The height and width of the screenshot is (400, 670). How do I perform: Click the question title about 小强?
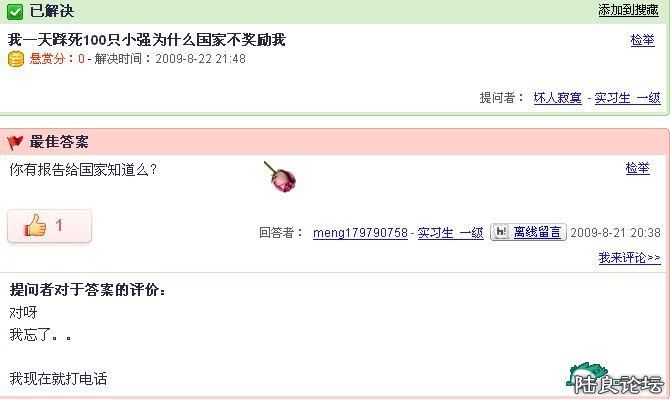tap(147, 40)
